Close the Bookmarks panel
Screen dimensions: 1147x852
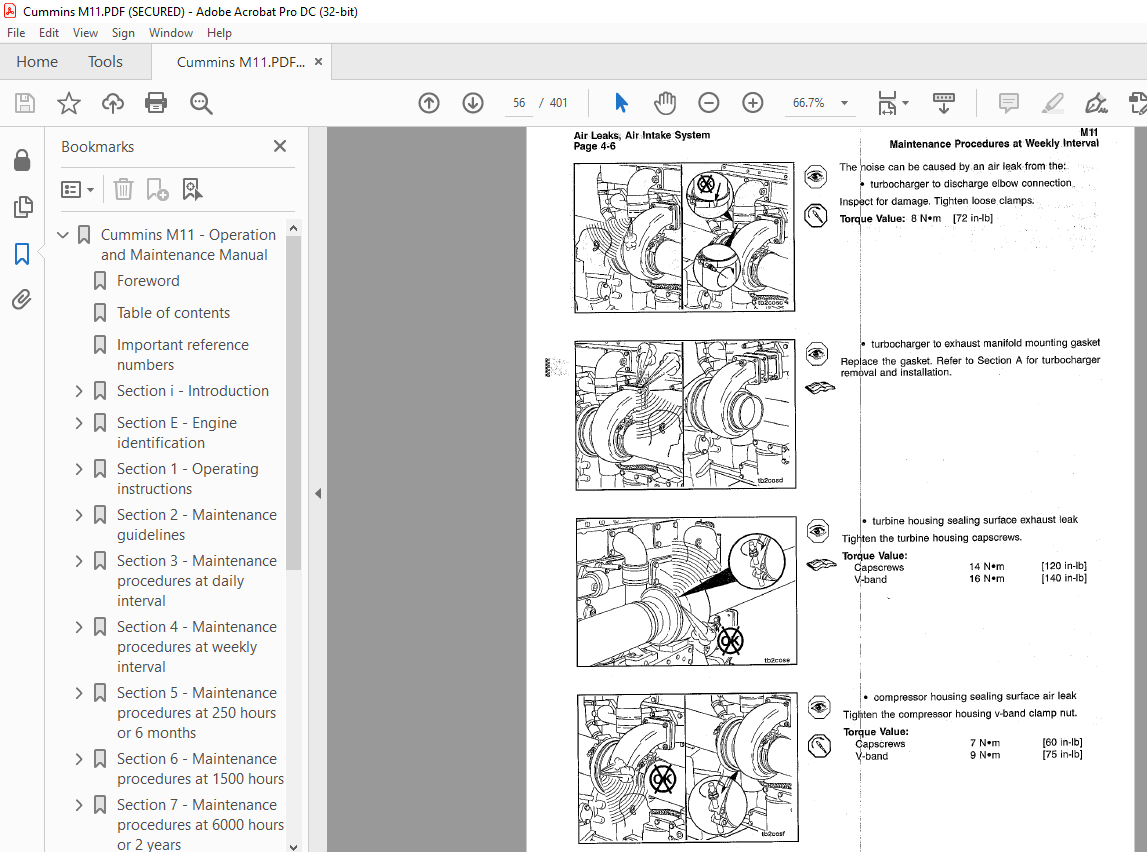pyautogui.click(x=279, y=146)
